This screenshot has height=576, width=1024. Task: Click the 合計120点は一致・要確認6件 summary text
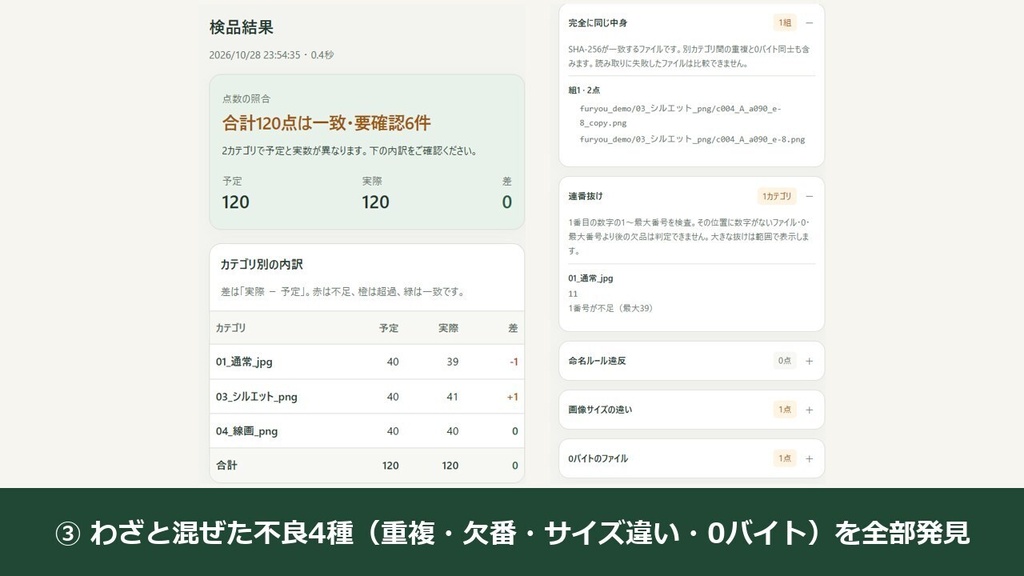(x=326, y=123)
